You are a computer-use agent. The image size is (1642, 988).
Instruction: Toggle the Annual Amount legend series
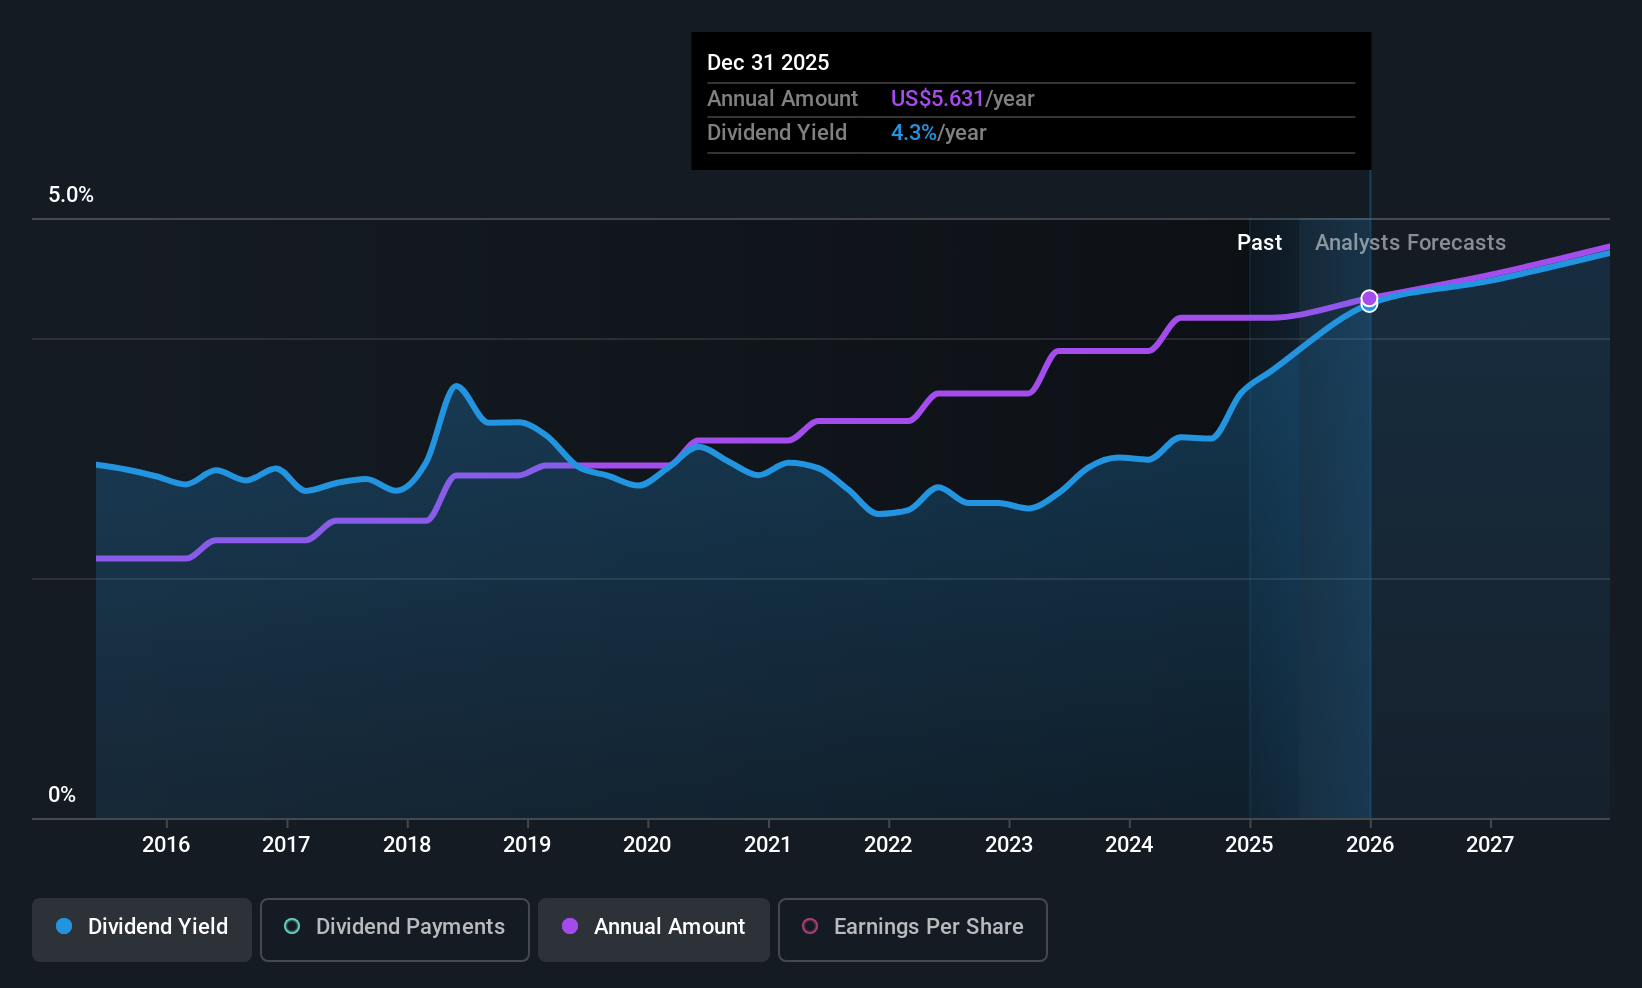654,930
